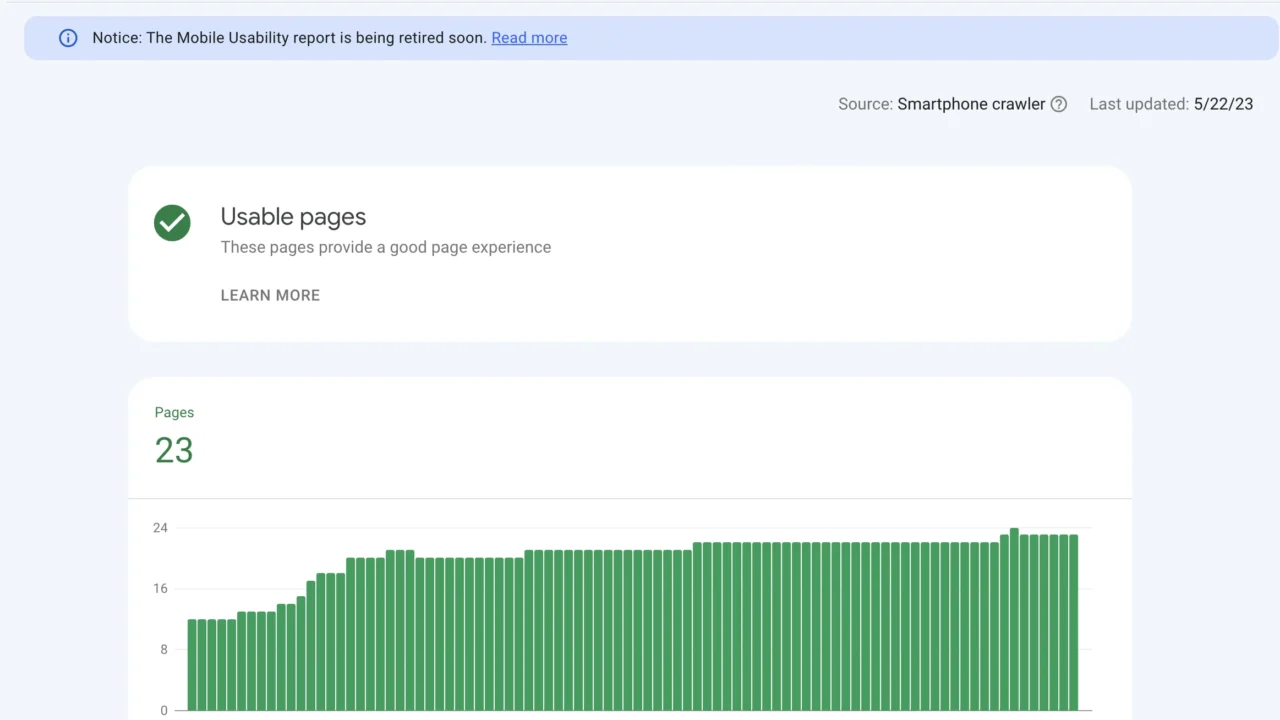Click the 24 label on the chart axis
This screenshot has height=720, width=1280.
click(x=160, y=528)
